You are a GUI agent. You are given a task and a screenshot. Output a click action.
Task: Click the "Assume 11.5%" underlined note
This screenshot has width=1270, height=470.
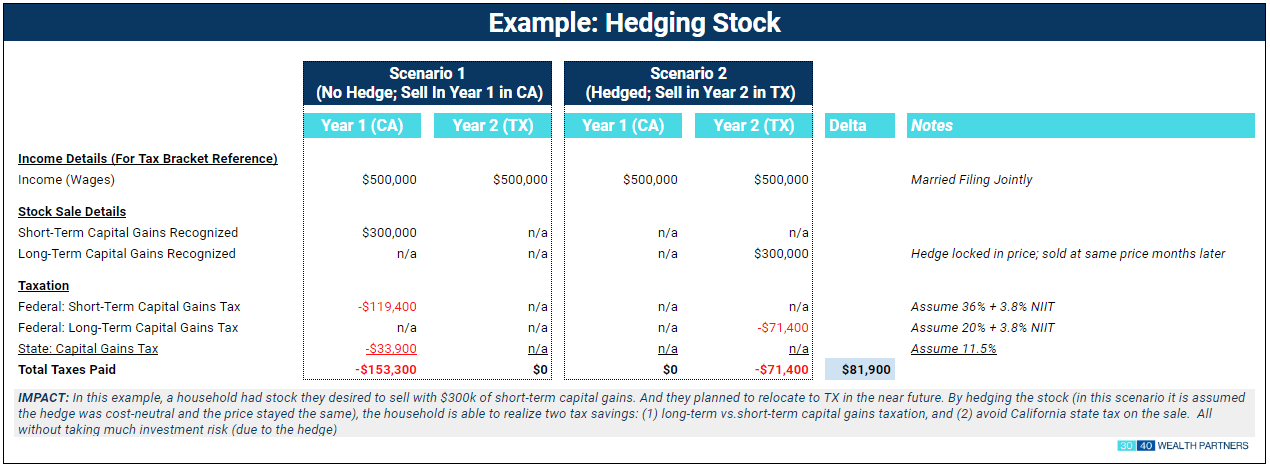point(953,349)
